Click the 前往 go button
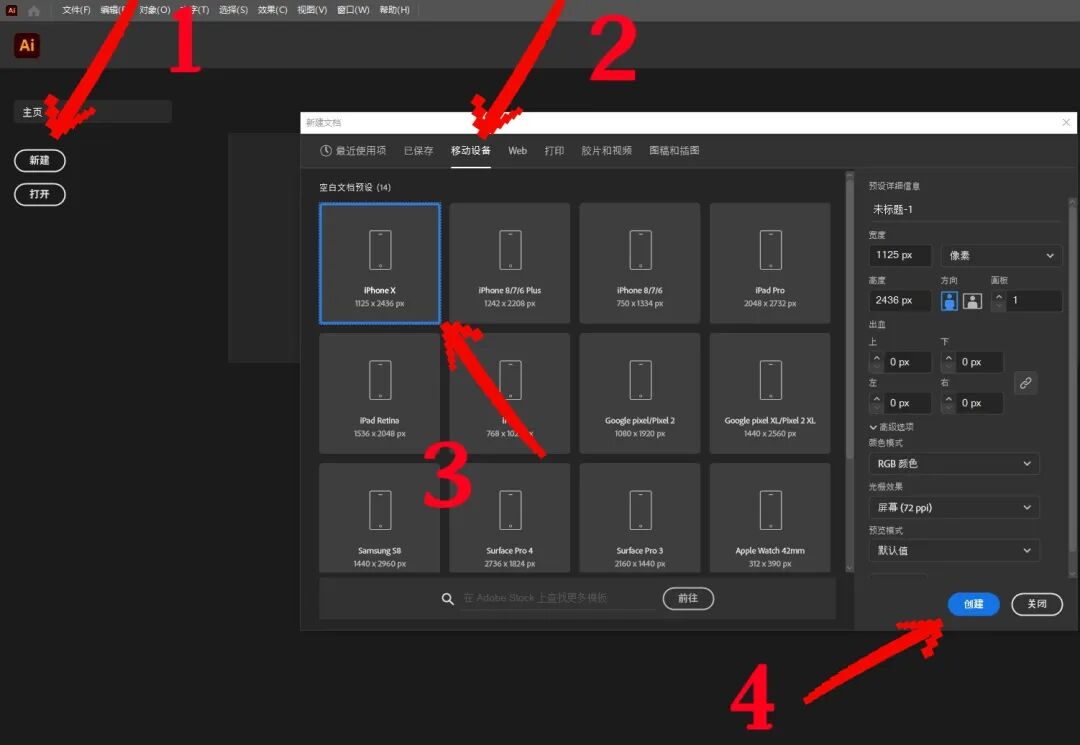Screen dimensions: 1080x745 coord(688,598)
